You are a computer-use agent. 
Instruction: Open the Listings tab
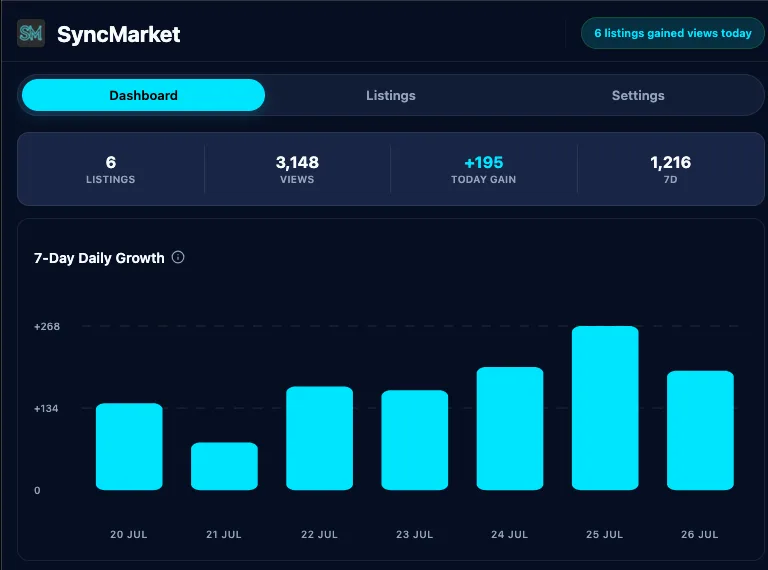[x=390, y=95]
